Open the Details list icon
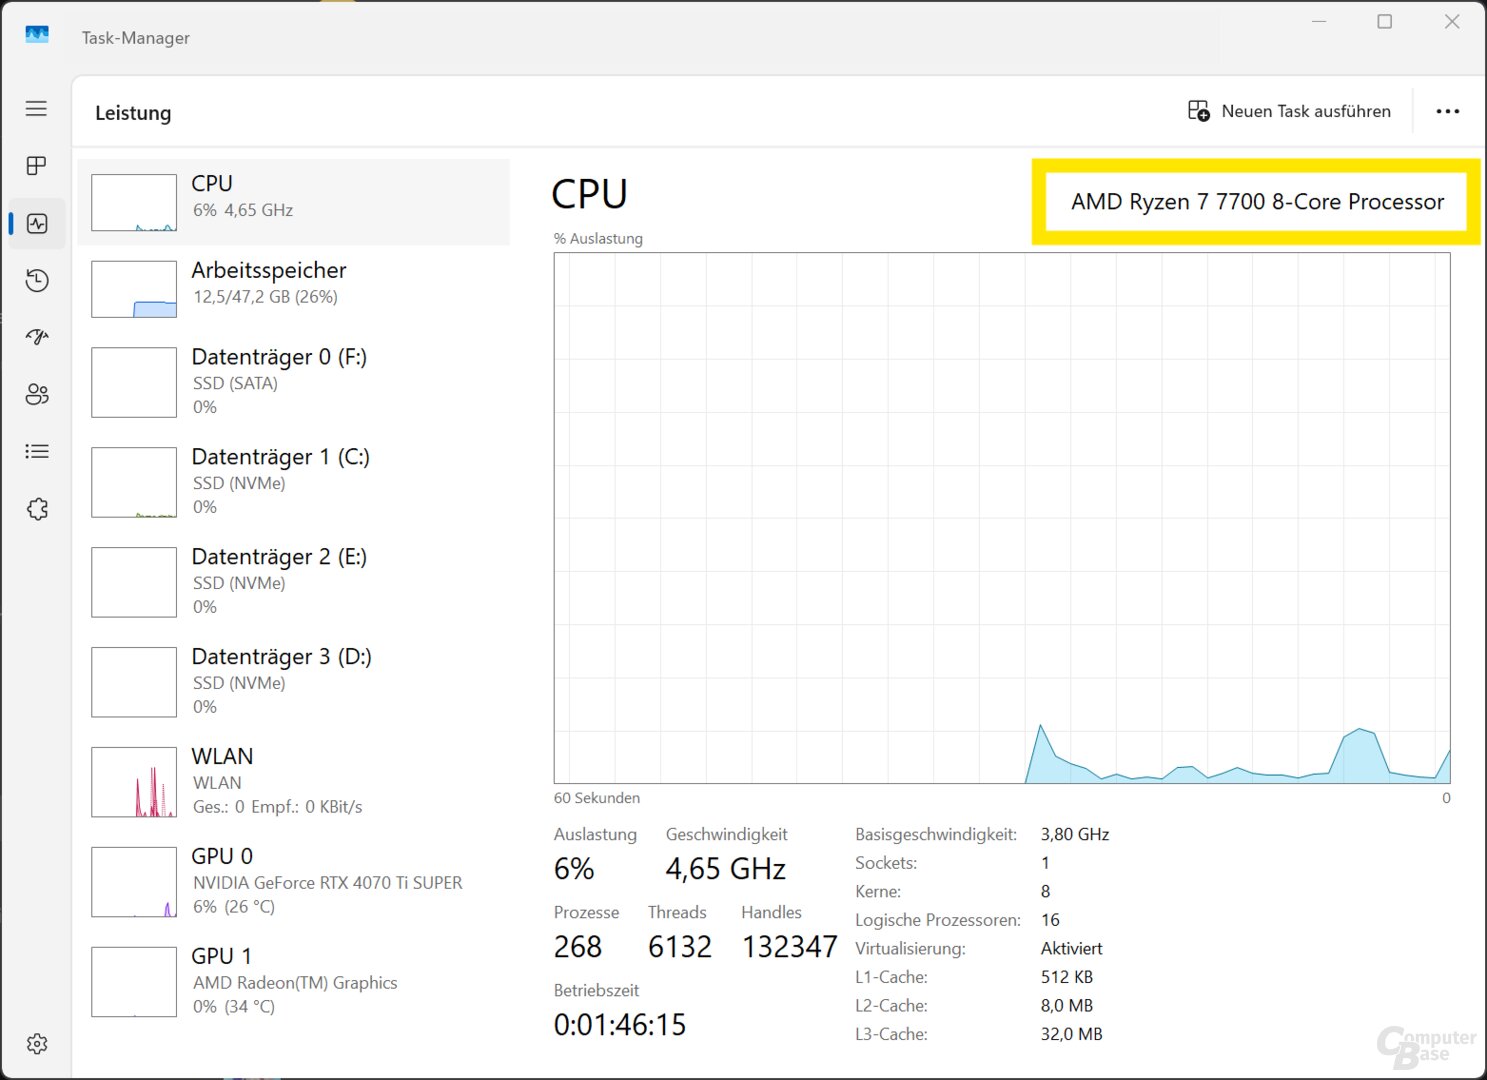 pyautogui.click(x=37, y=451)
